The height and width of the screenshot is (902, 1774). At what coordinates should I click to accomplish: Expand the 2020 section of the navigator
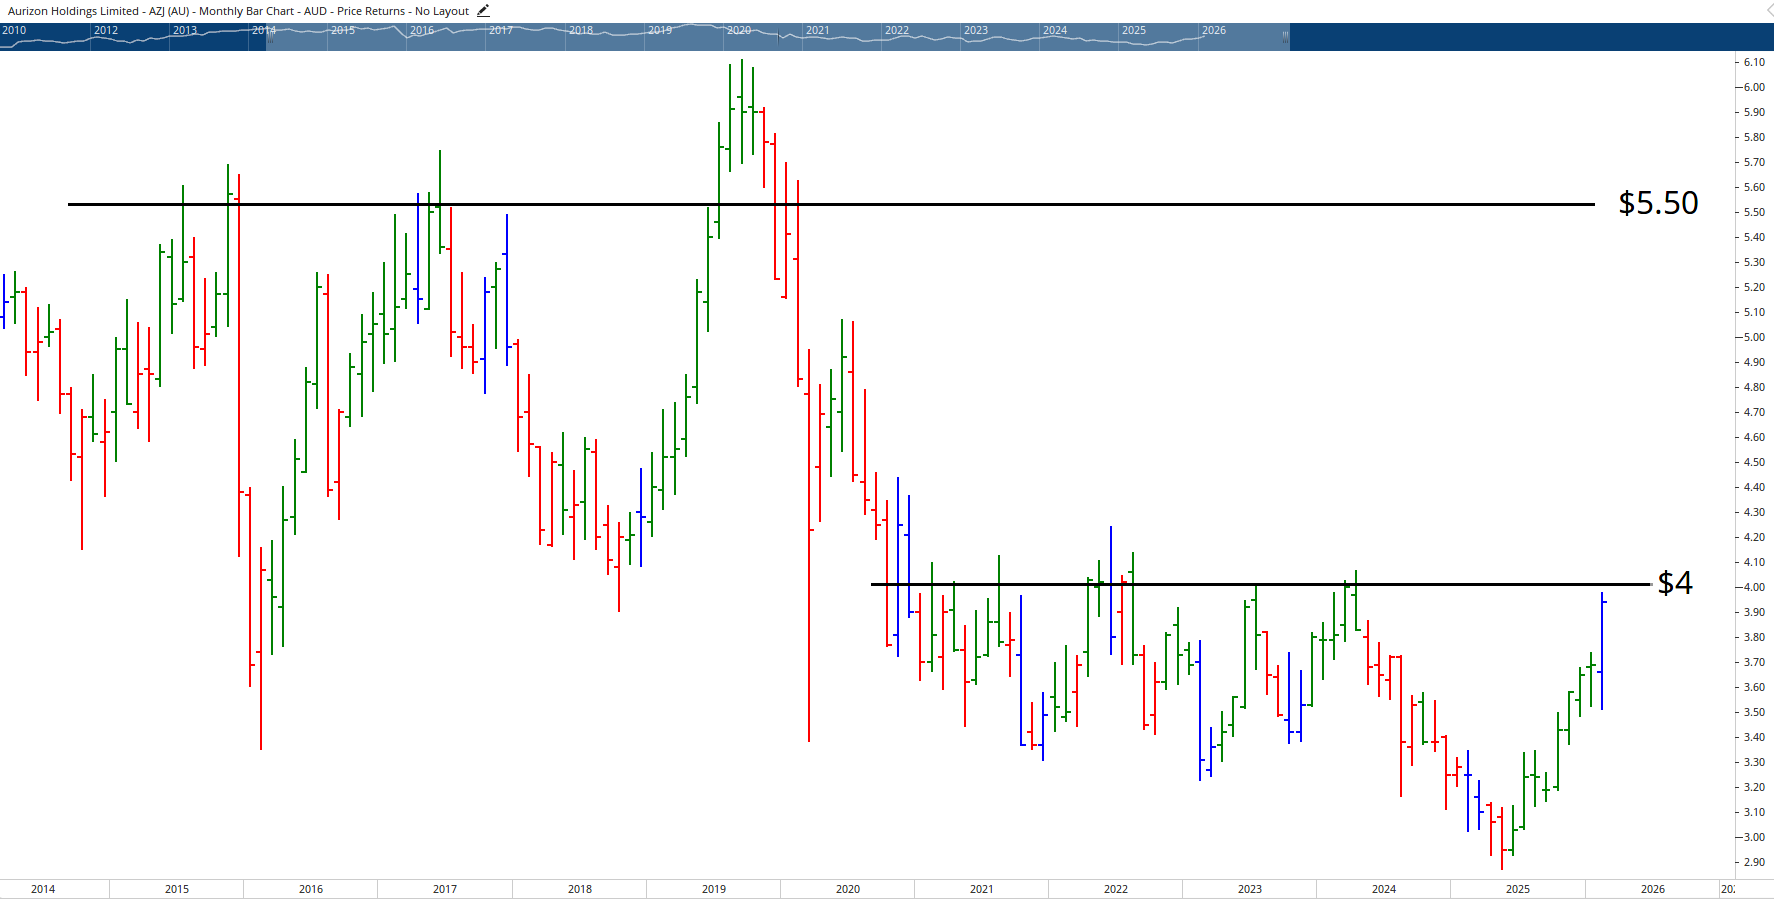738,30
